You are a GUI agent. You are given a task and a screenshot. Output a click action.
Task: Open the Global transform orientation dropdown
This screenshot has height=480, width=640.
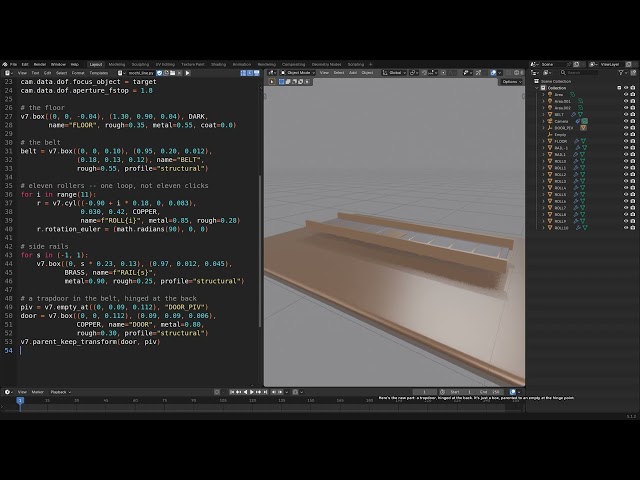click(394, 73)
